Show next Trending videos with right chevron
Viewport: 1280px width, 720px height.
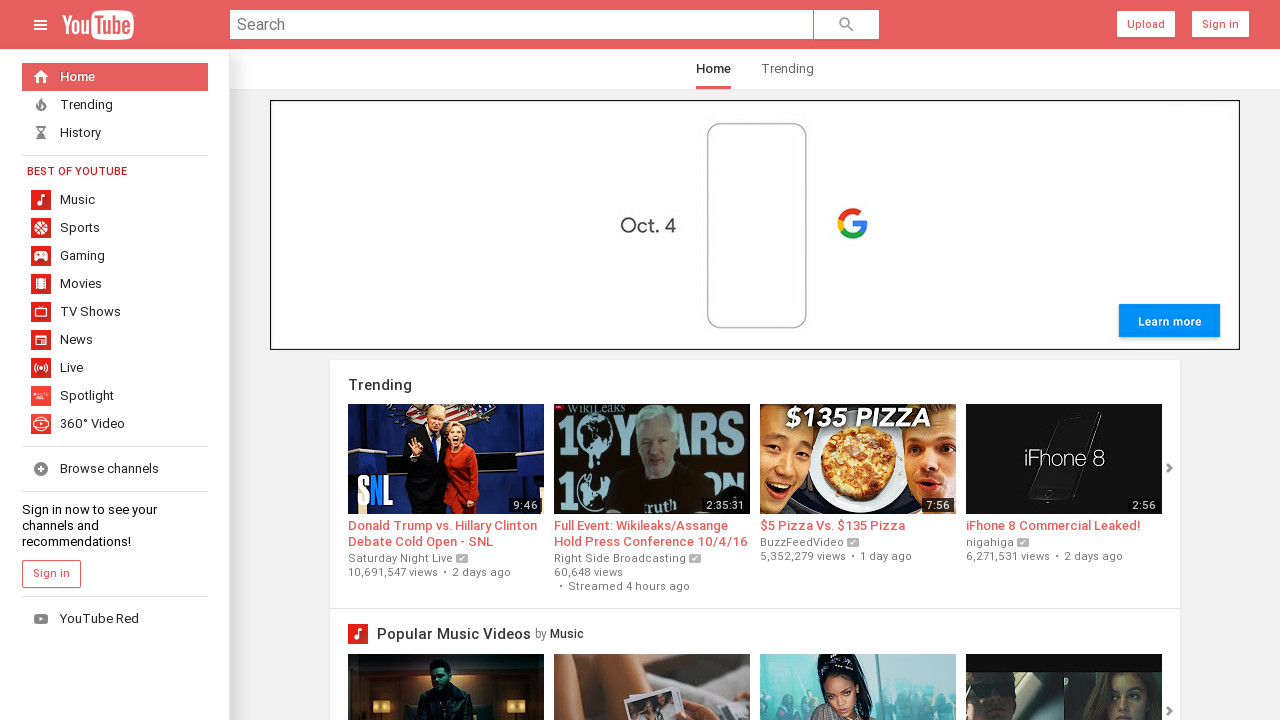(x=1169, y=468)
